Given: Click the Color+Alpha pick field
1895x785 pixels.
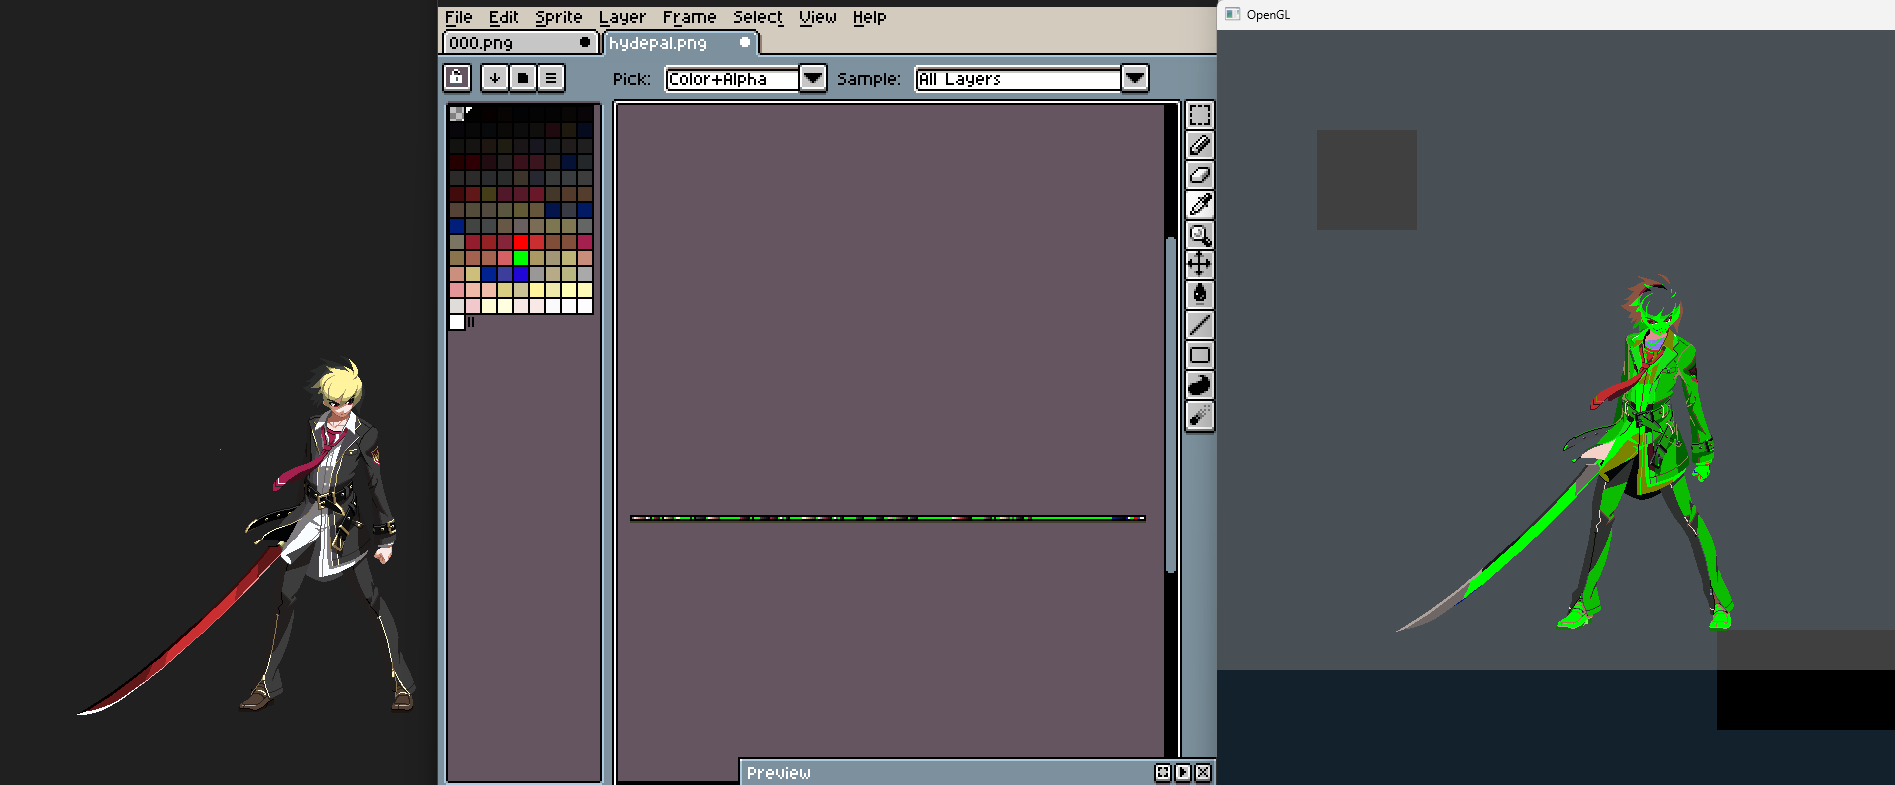Looking at the screenshot, I should pos(732,79).
